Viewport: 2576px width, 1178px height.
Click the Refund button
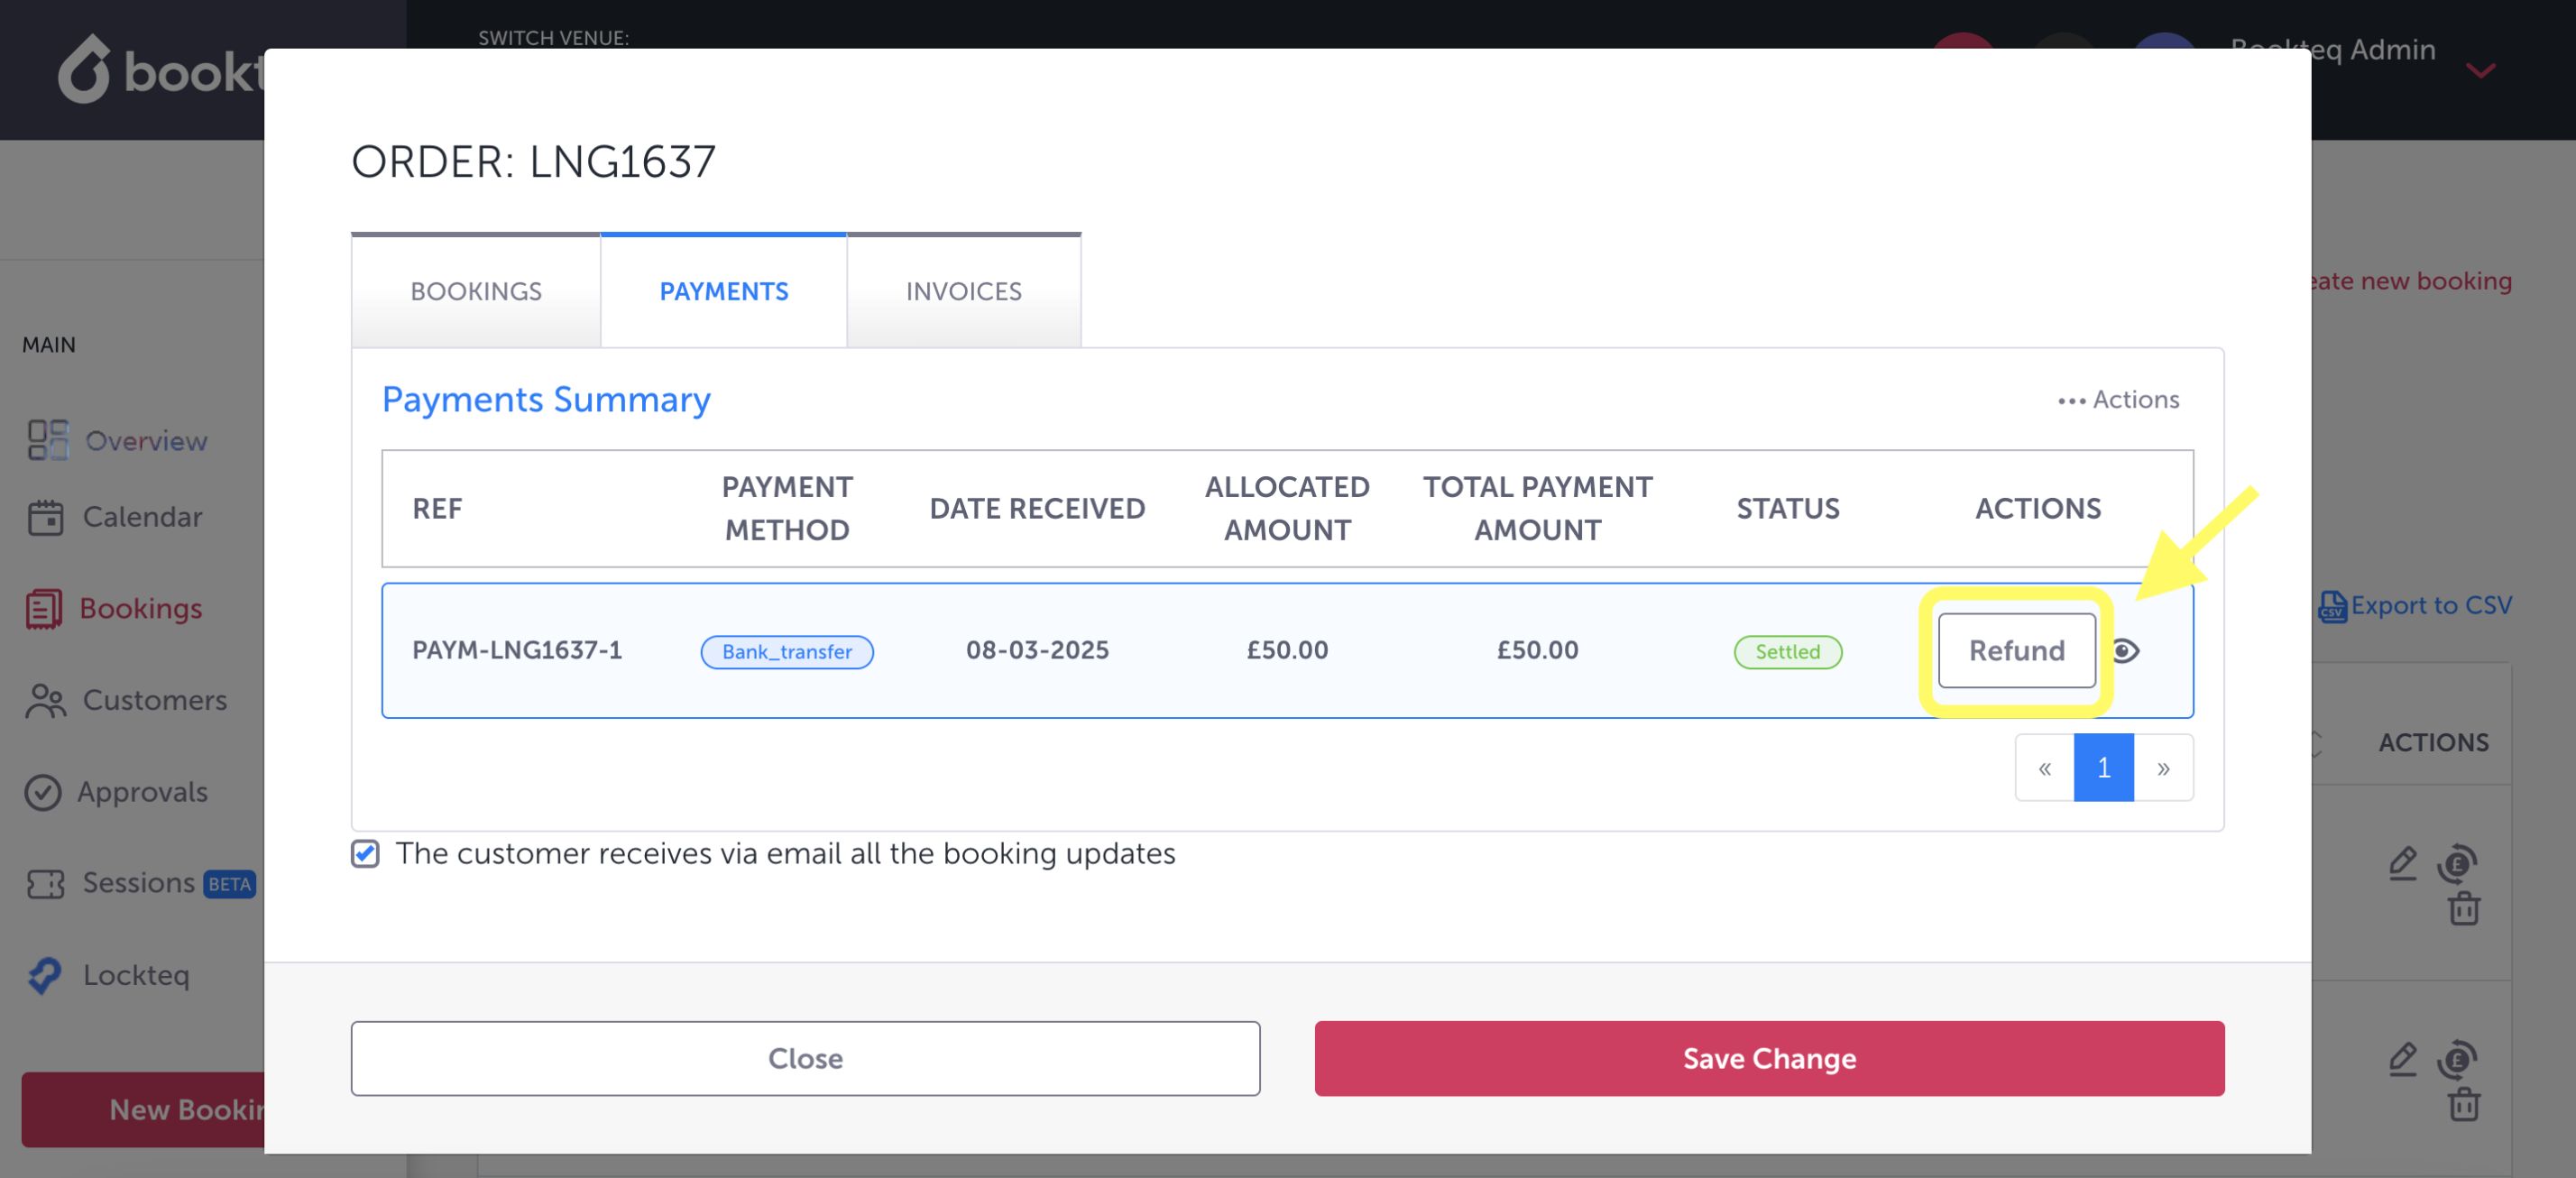pyautogui.click(x=2016, y=651)
